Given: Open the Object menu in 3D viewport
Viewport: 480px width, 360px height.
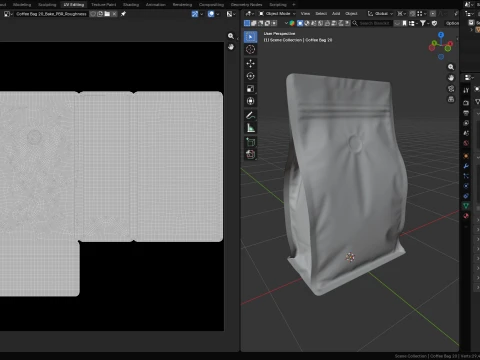Looking at the screenshot, I should (x=351, y=14).
